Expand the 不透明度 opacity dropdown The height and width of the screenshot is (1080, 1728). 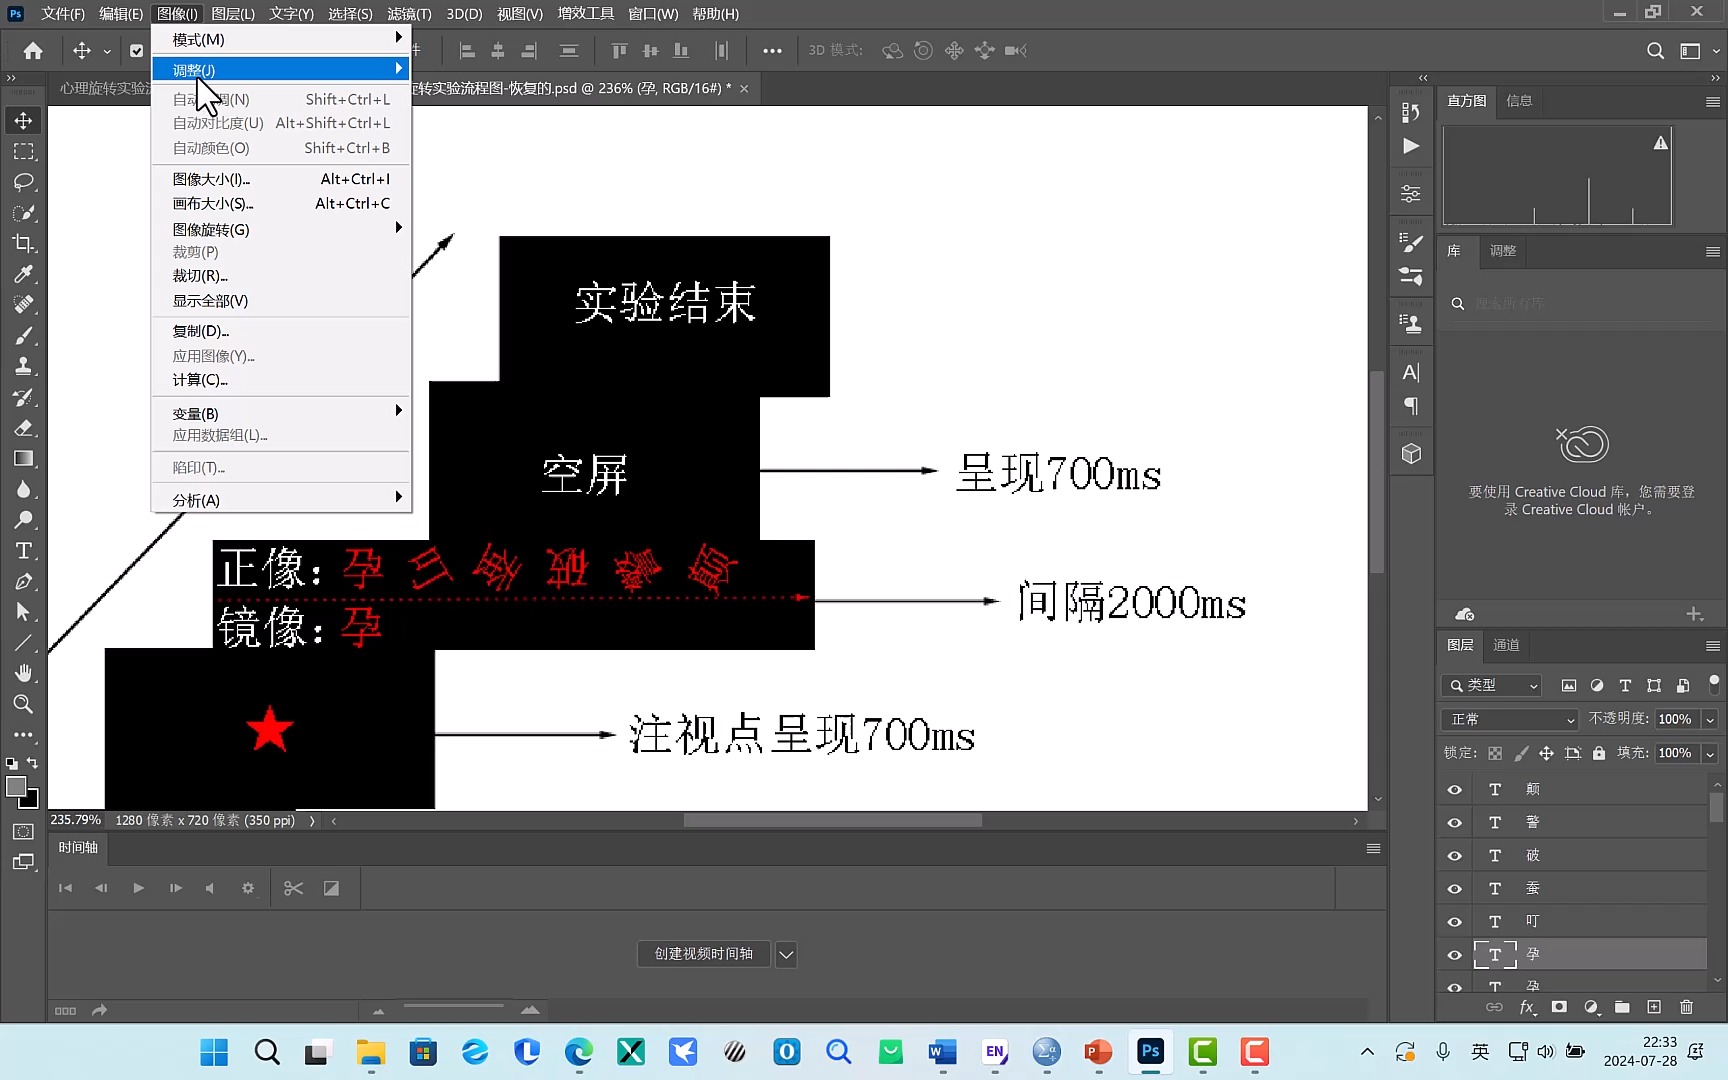click(1709, 719)
